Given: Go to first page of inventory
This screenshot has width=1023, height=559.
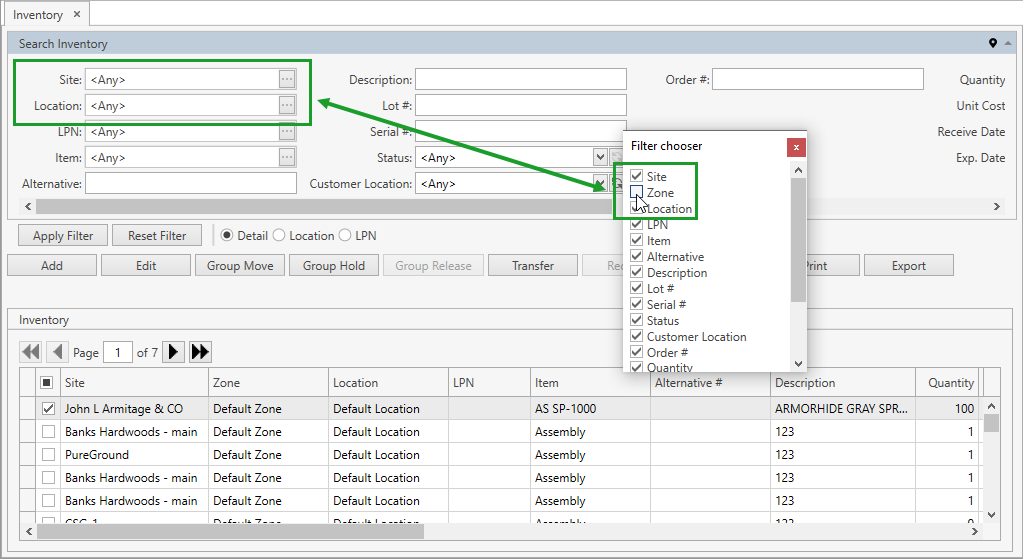Looking at the screenshot, I should (x=31, y=352).
